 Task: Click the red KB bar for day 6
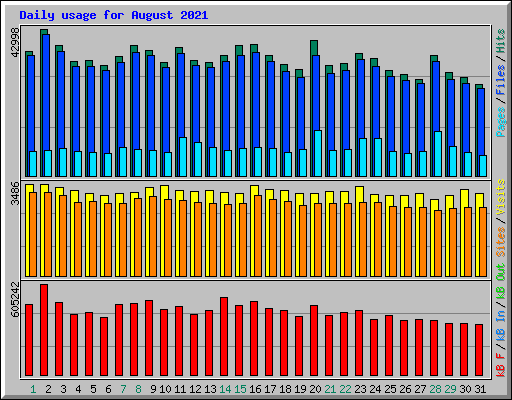[104, 347]
